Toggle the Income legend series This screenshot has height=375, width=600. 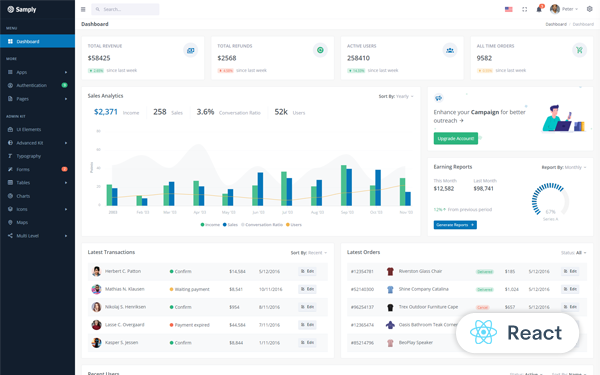[x=210, y=225]
